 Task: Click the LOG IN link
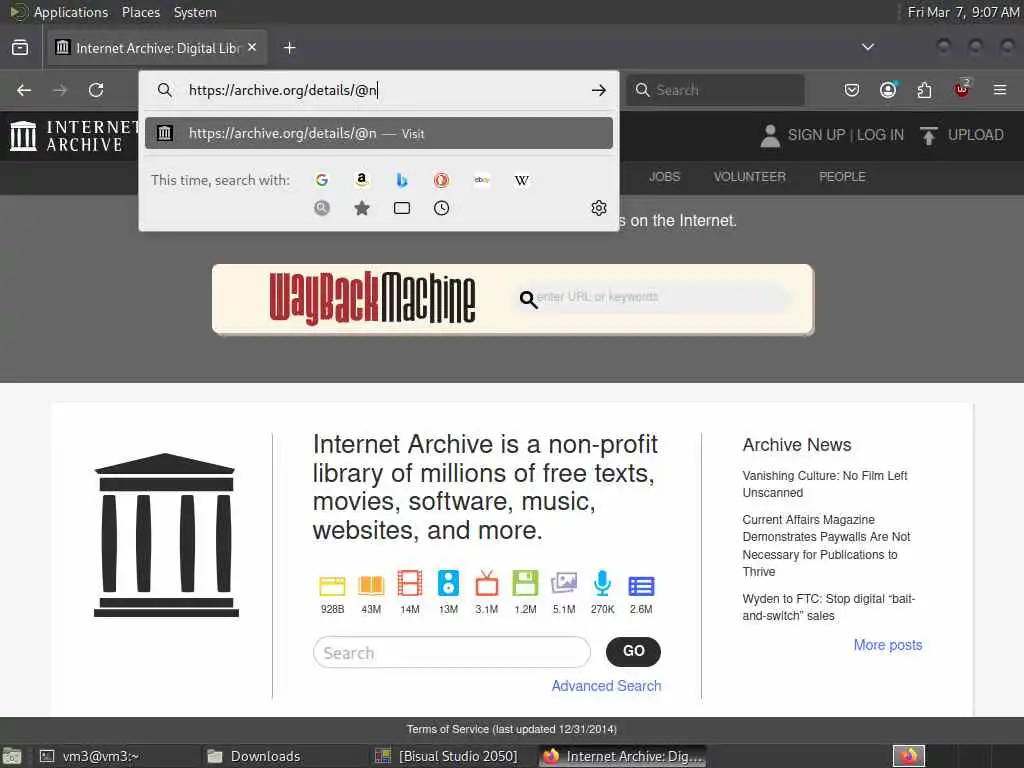880,135
